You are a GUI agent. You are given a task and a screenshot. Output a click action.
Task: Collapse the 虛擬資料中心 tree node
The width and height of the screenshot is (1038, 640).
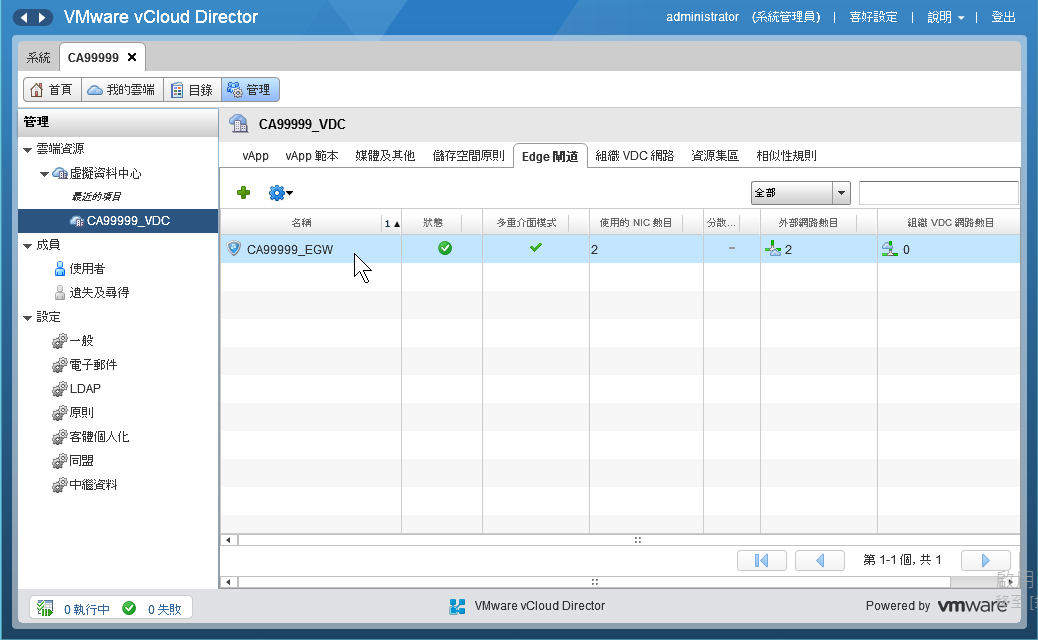click(x=44, y=174)
